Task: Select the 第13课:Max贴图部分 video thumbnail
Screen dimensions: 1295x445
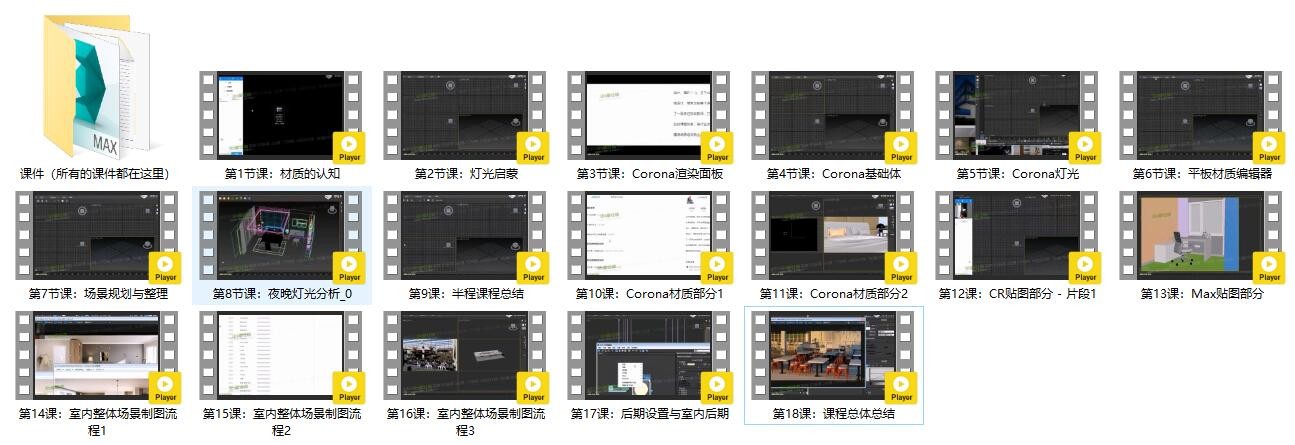Action: [1201, 236]
